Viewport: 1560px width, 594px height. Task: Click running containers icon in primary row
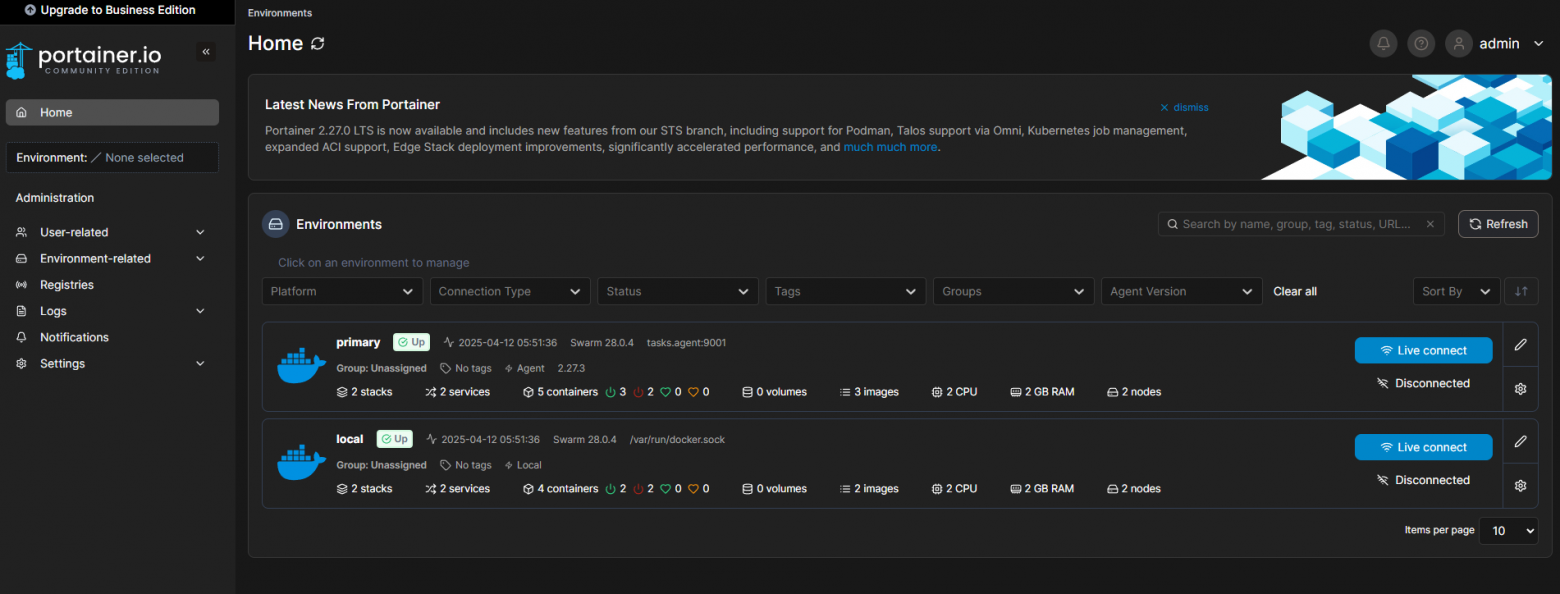point(610,392)
